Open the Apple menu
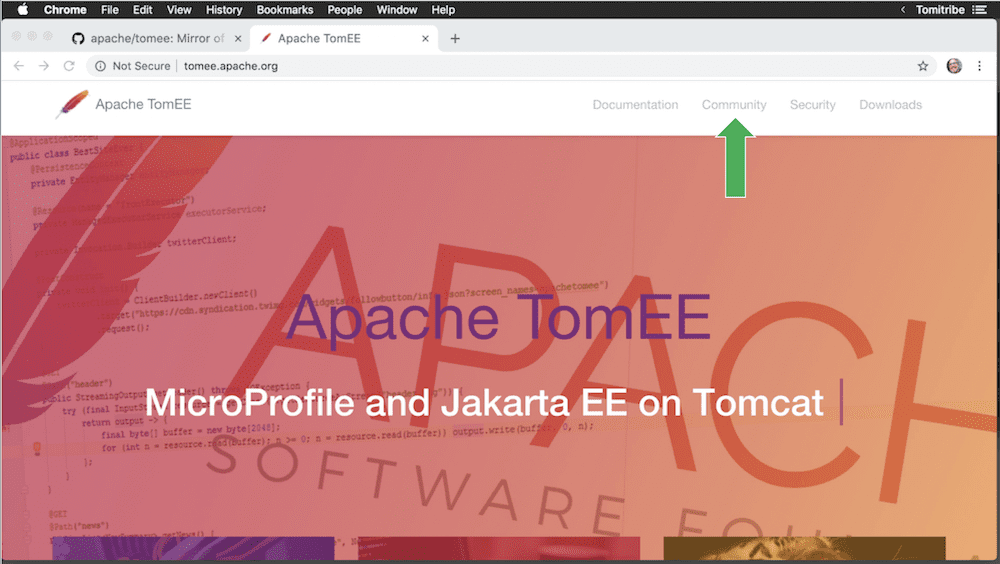The width and height of the screenshot is (1000, 564). 23,9
